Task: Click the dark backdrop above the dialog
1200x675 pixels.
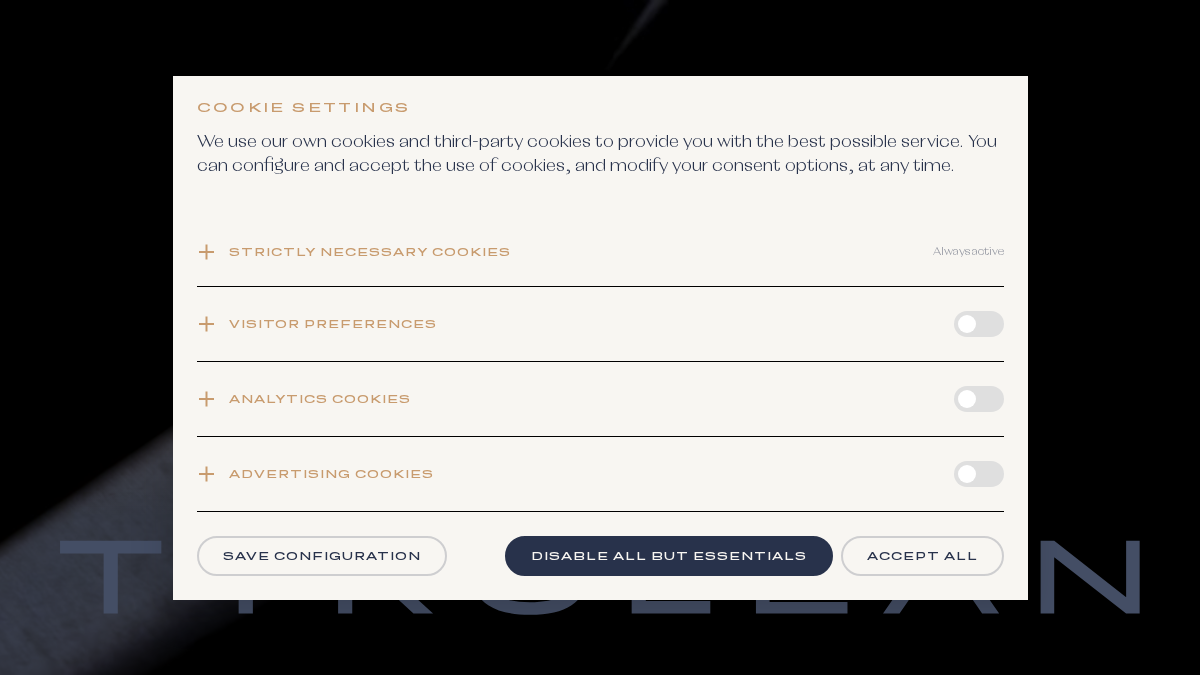Action: tap(600, 37)
